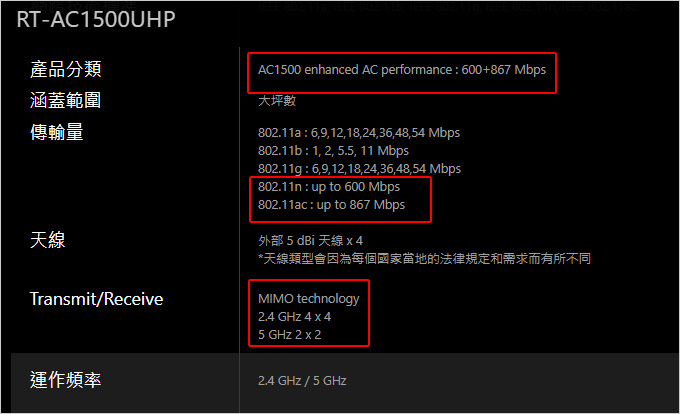680x414 pixels.
Task: Click the 802.11b data rate line
Action: pyautogui.click(x=333, y=151)
